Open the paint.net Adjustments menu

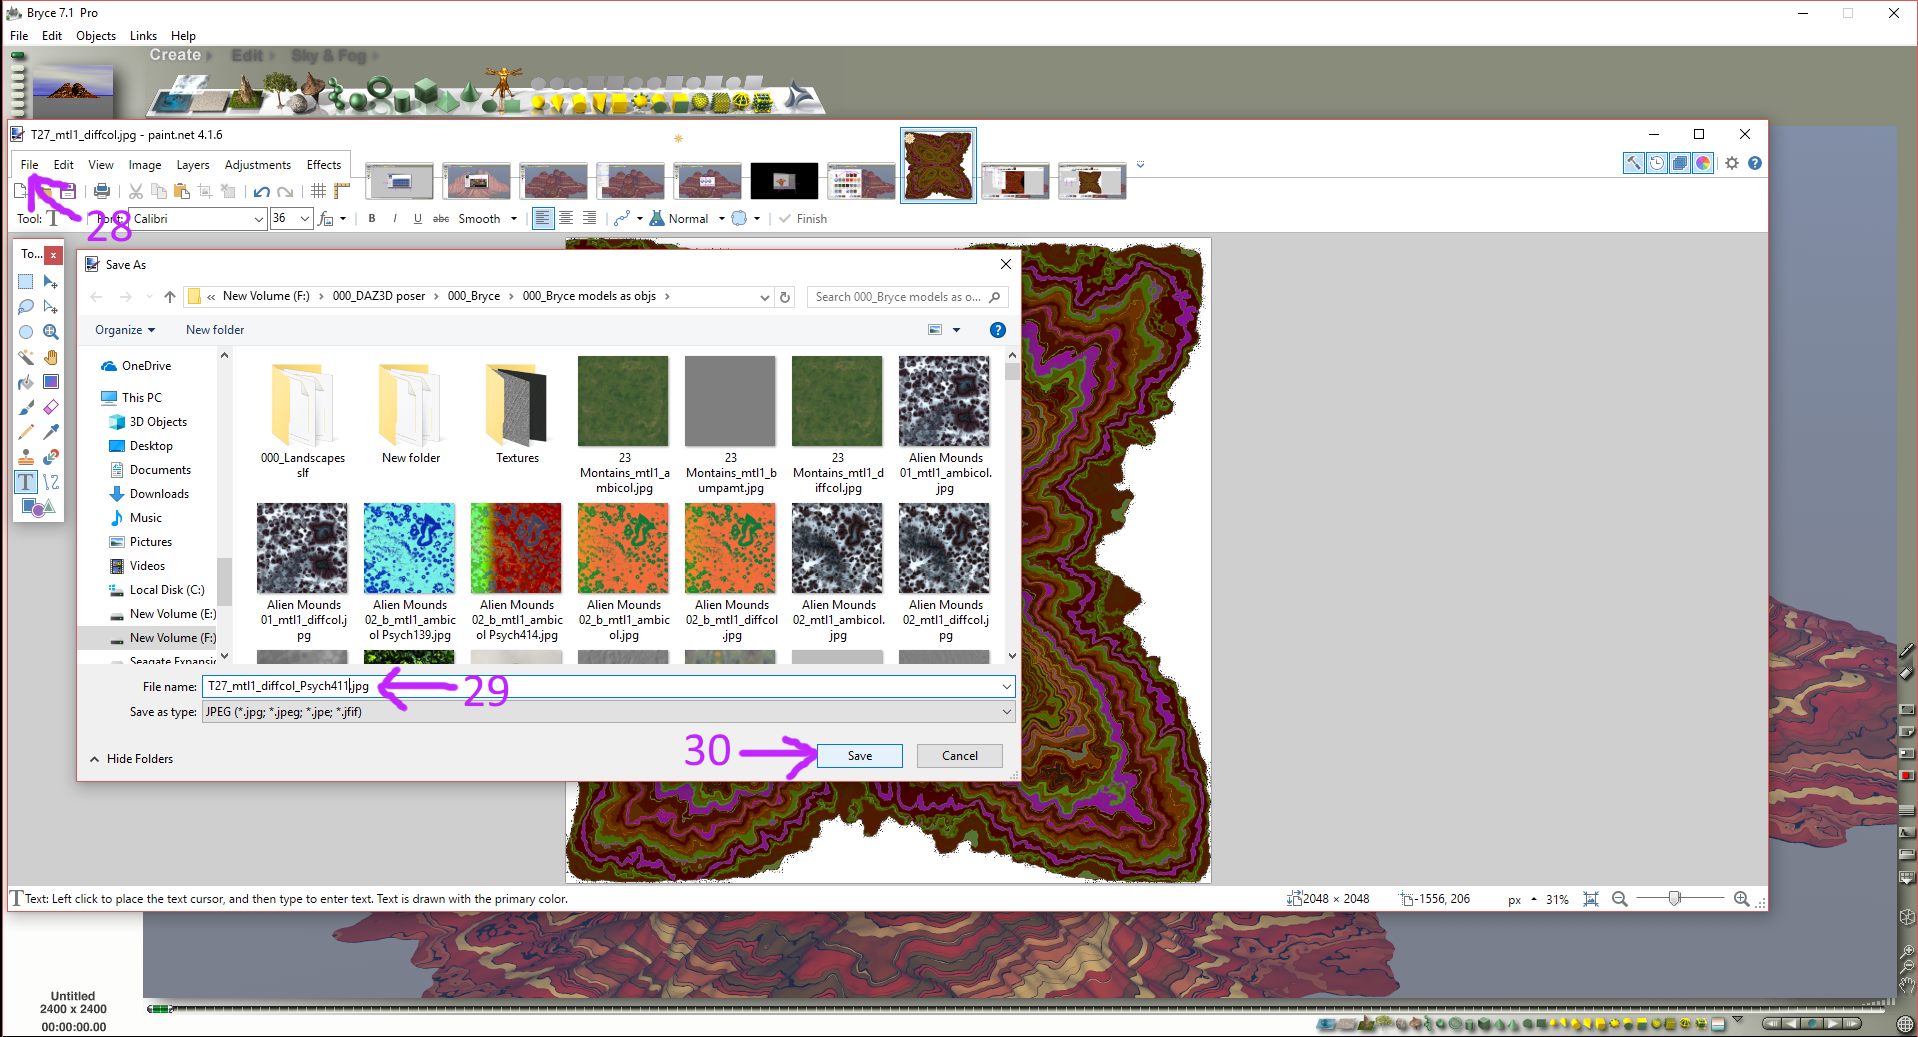(258, 165)
